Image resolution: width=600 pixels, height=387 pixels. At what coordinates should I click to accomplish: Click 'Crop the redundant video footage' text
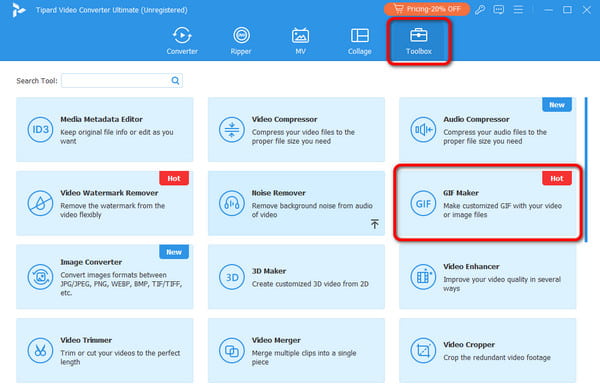click(x=497, y=358)
